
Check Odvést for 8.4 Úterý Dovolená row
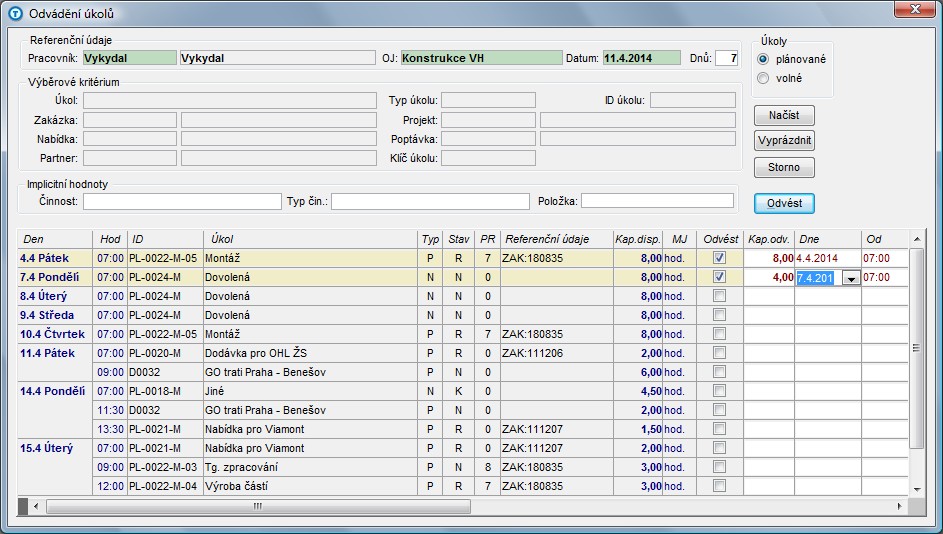(x=719, y=296)
